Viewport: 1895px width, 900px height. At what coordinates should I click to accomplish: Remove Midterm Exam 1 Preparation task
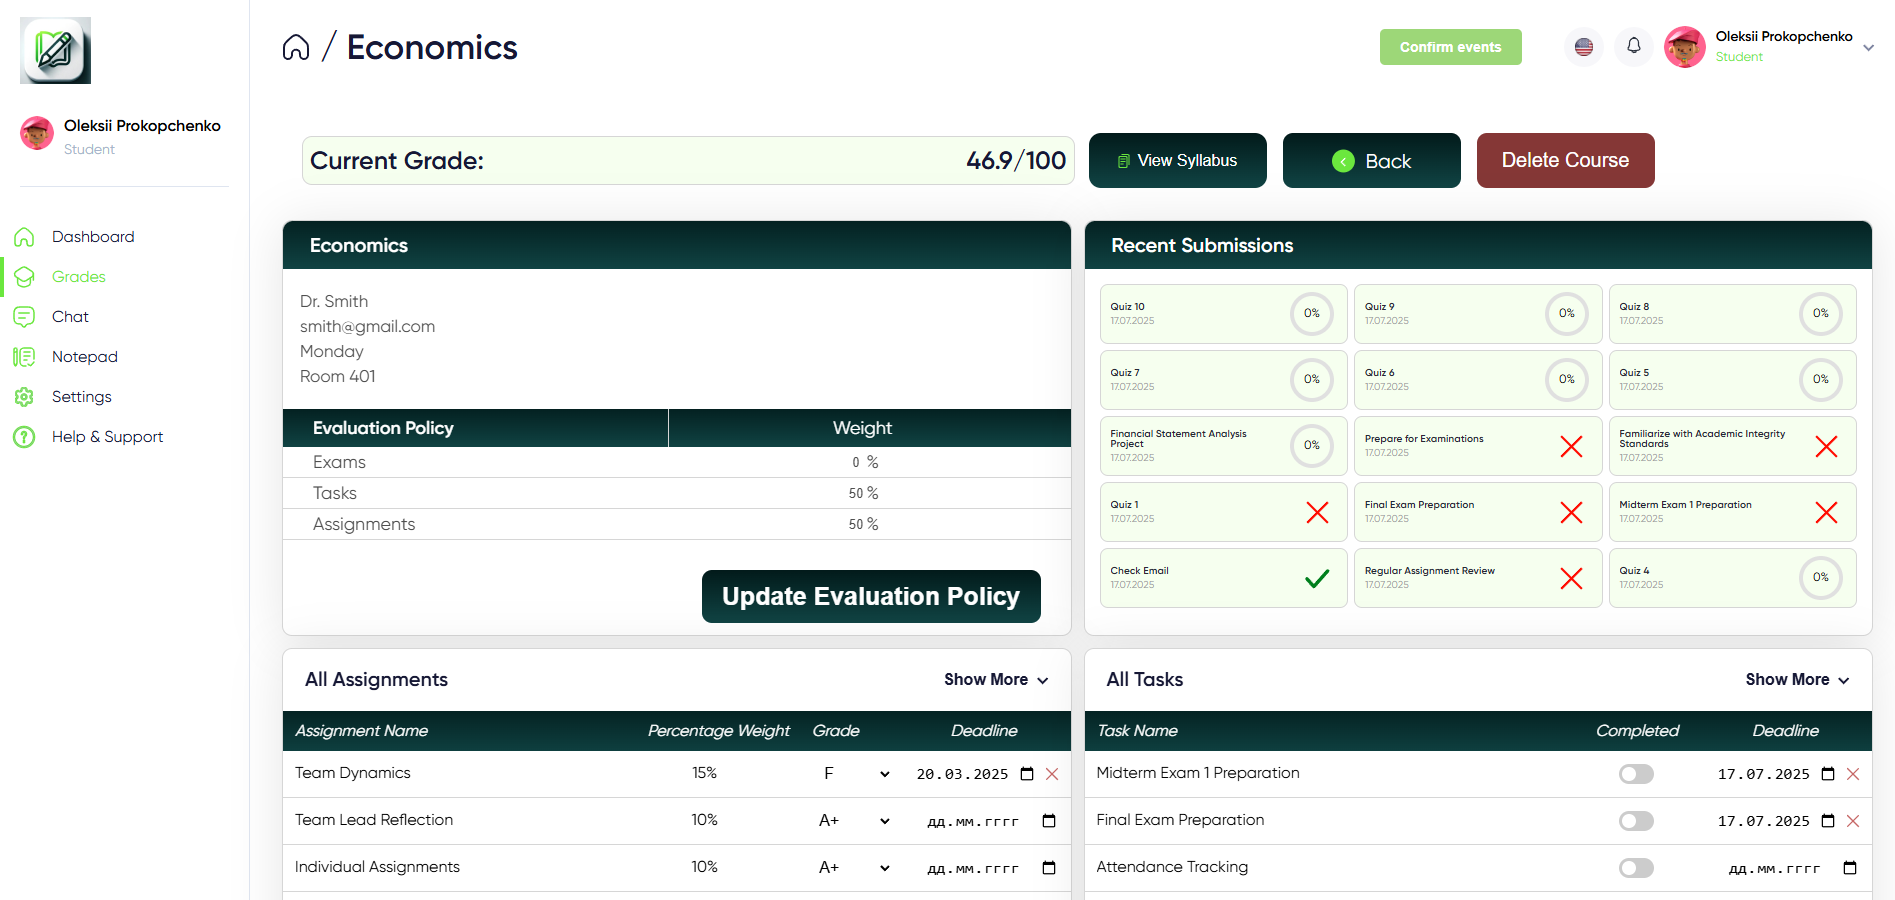[1853, 774]
